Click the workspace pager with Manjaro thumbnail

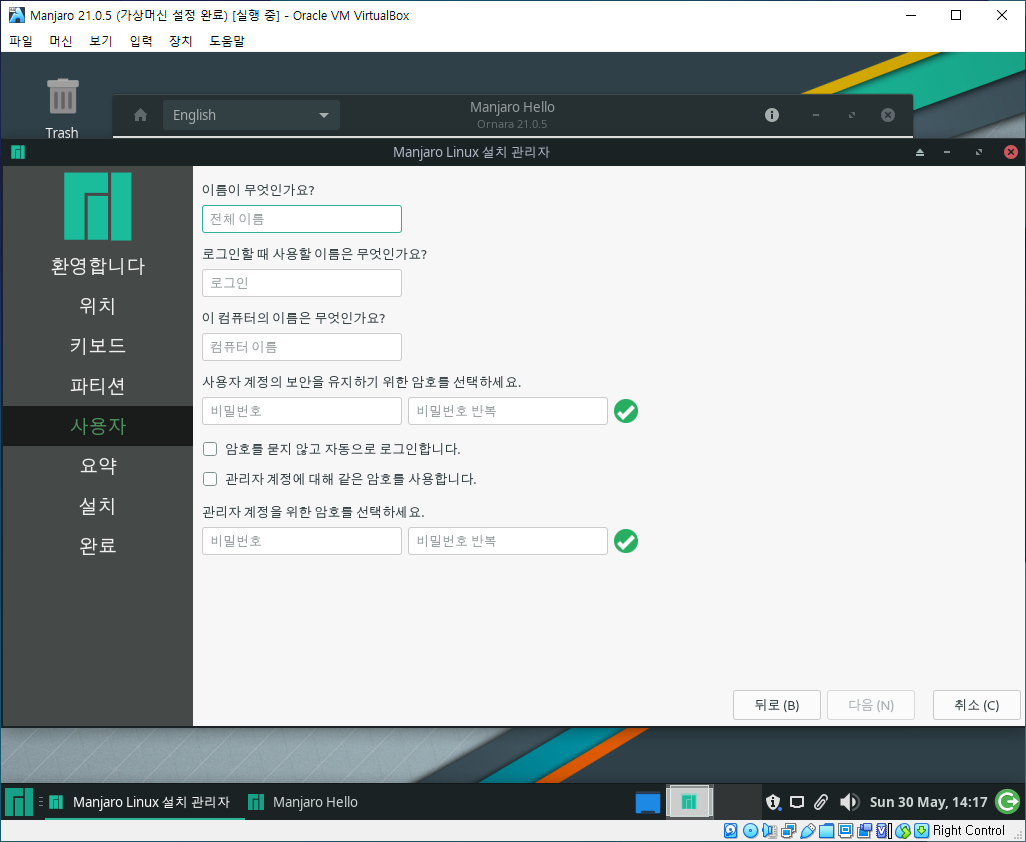(x=688, y=802)
